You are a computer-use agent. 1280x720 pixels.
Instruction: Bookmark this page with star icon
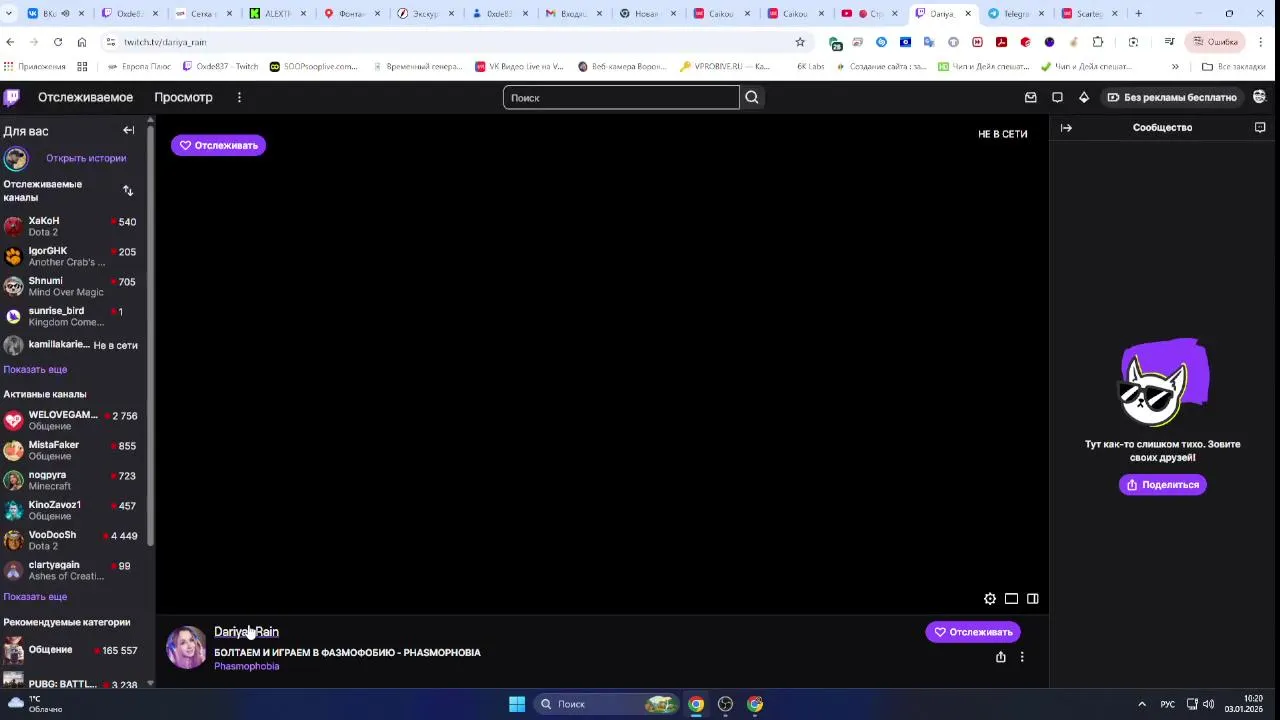pyautogui.click(x=800, y=42)
